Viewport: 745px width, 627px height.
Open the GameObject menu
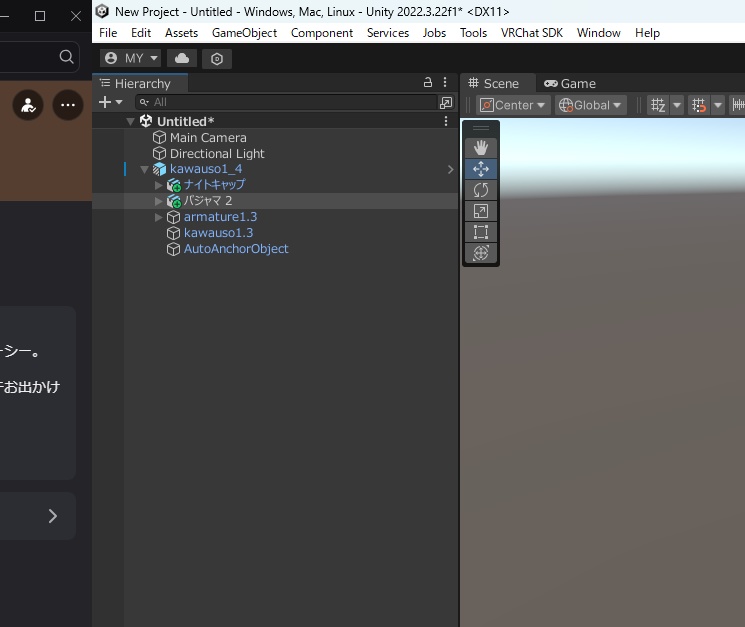point(244,33)
